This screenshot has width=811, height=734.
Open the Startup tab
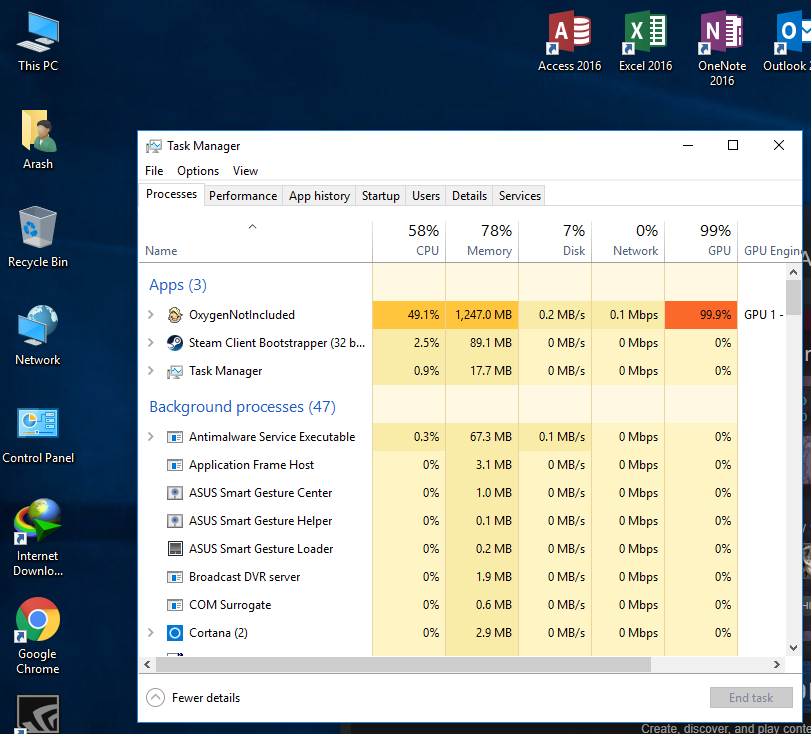(x=380, y=196)
